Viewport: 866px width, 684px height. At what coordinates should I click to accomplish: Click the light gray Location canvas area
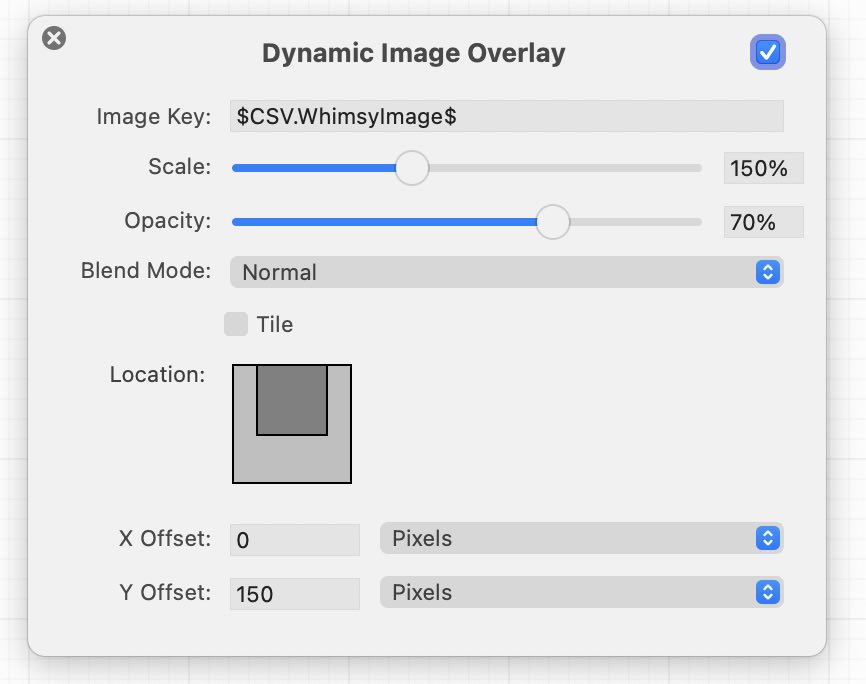click(292, 460)
